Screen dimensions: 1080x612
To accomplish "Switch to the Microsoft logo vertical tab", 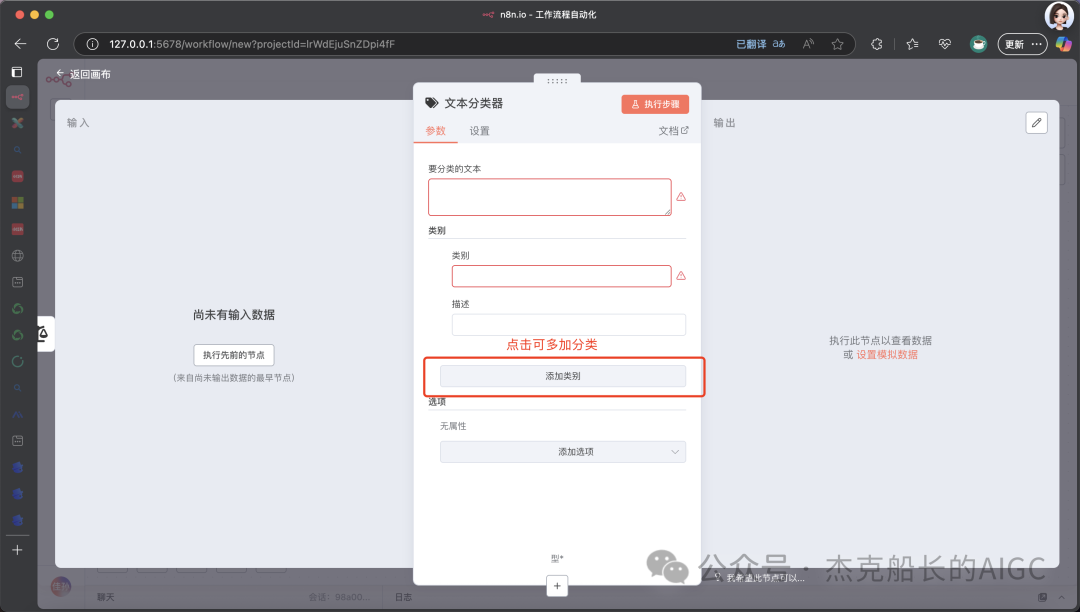I will (18, 202).
